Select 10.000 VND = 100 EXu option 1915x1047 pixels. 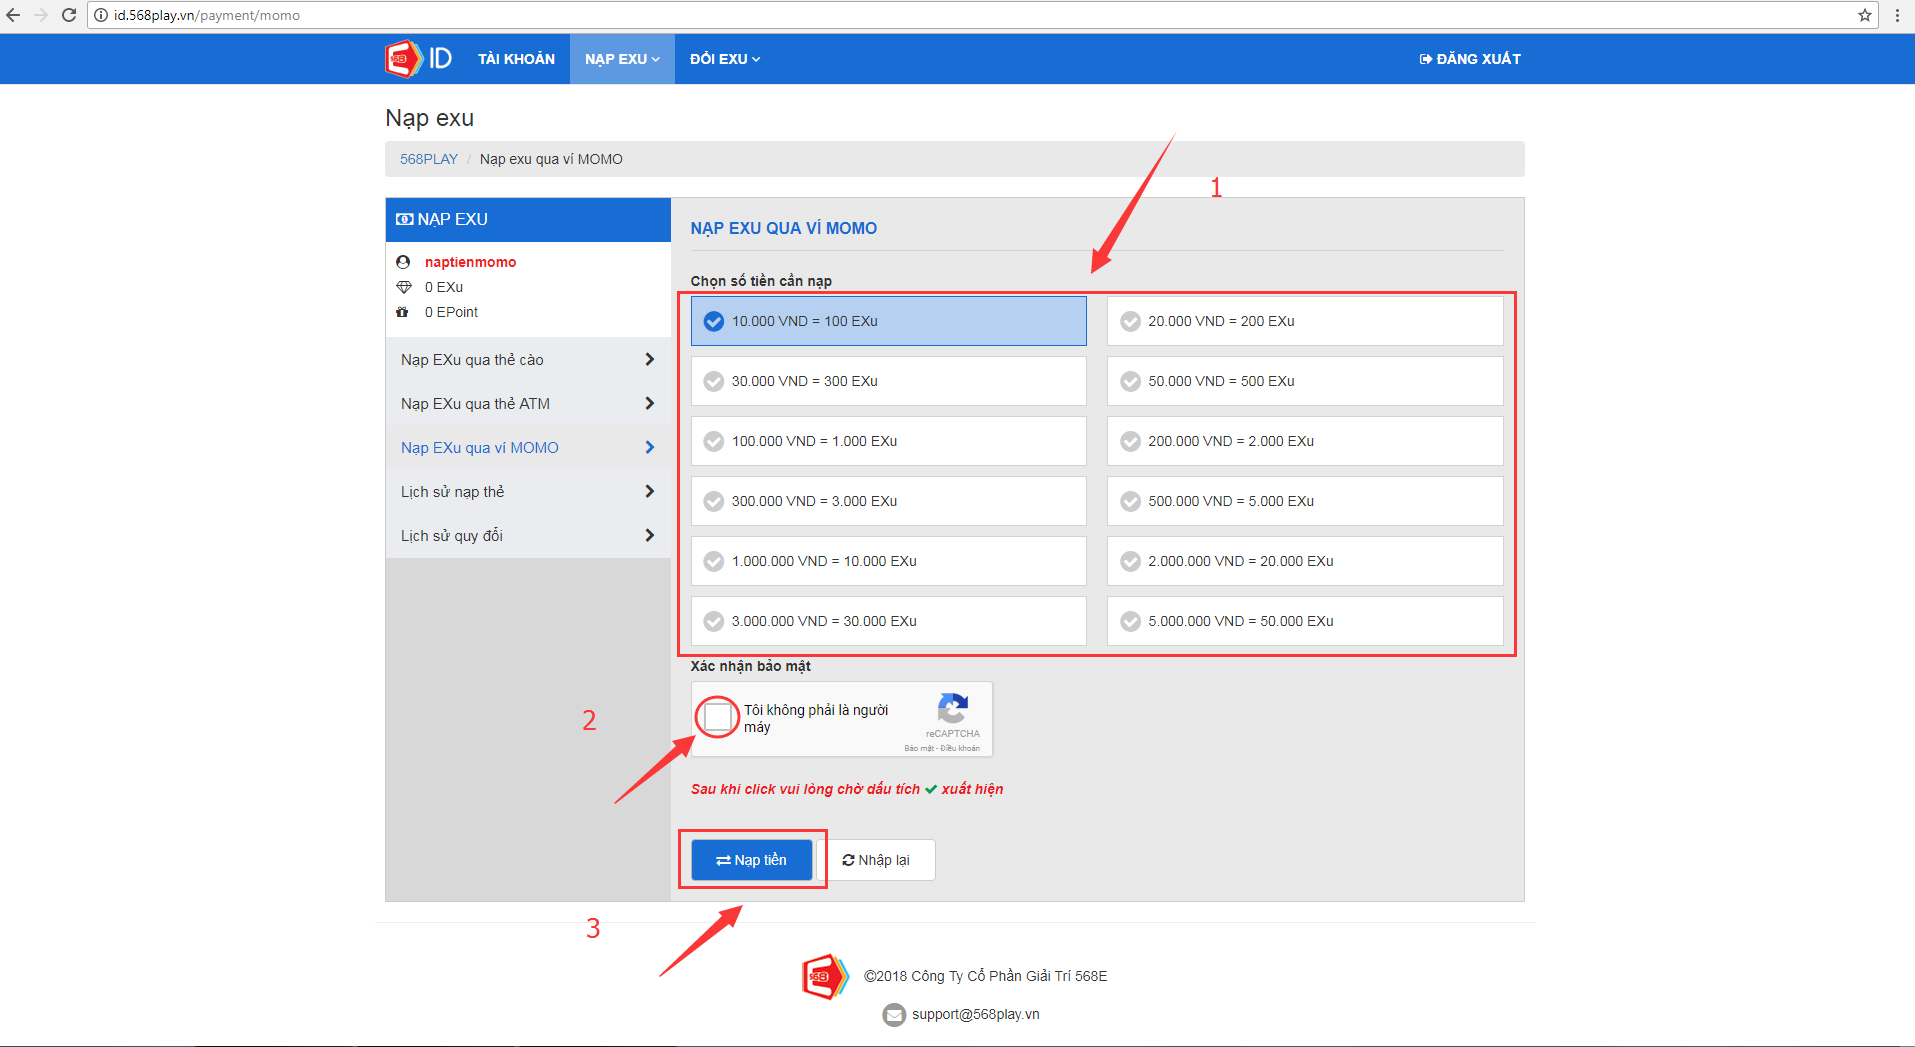point(888,321)
